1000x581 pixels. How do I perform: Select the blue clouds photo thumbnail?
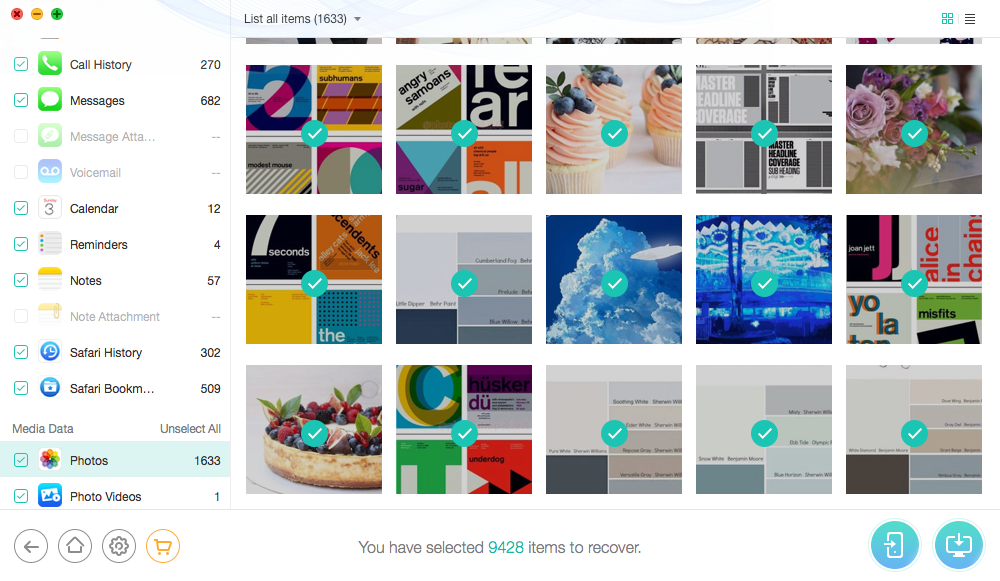(614, 279)
